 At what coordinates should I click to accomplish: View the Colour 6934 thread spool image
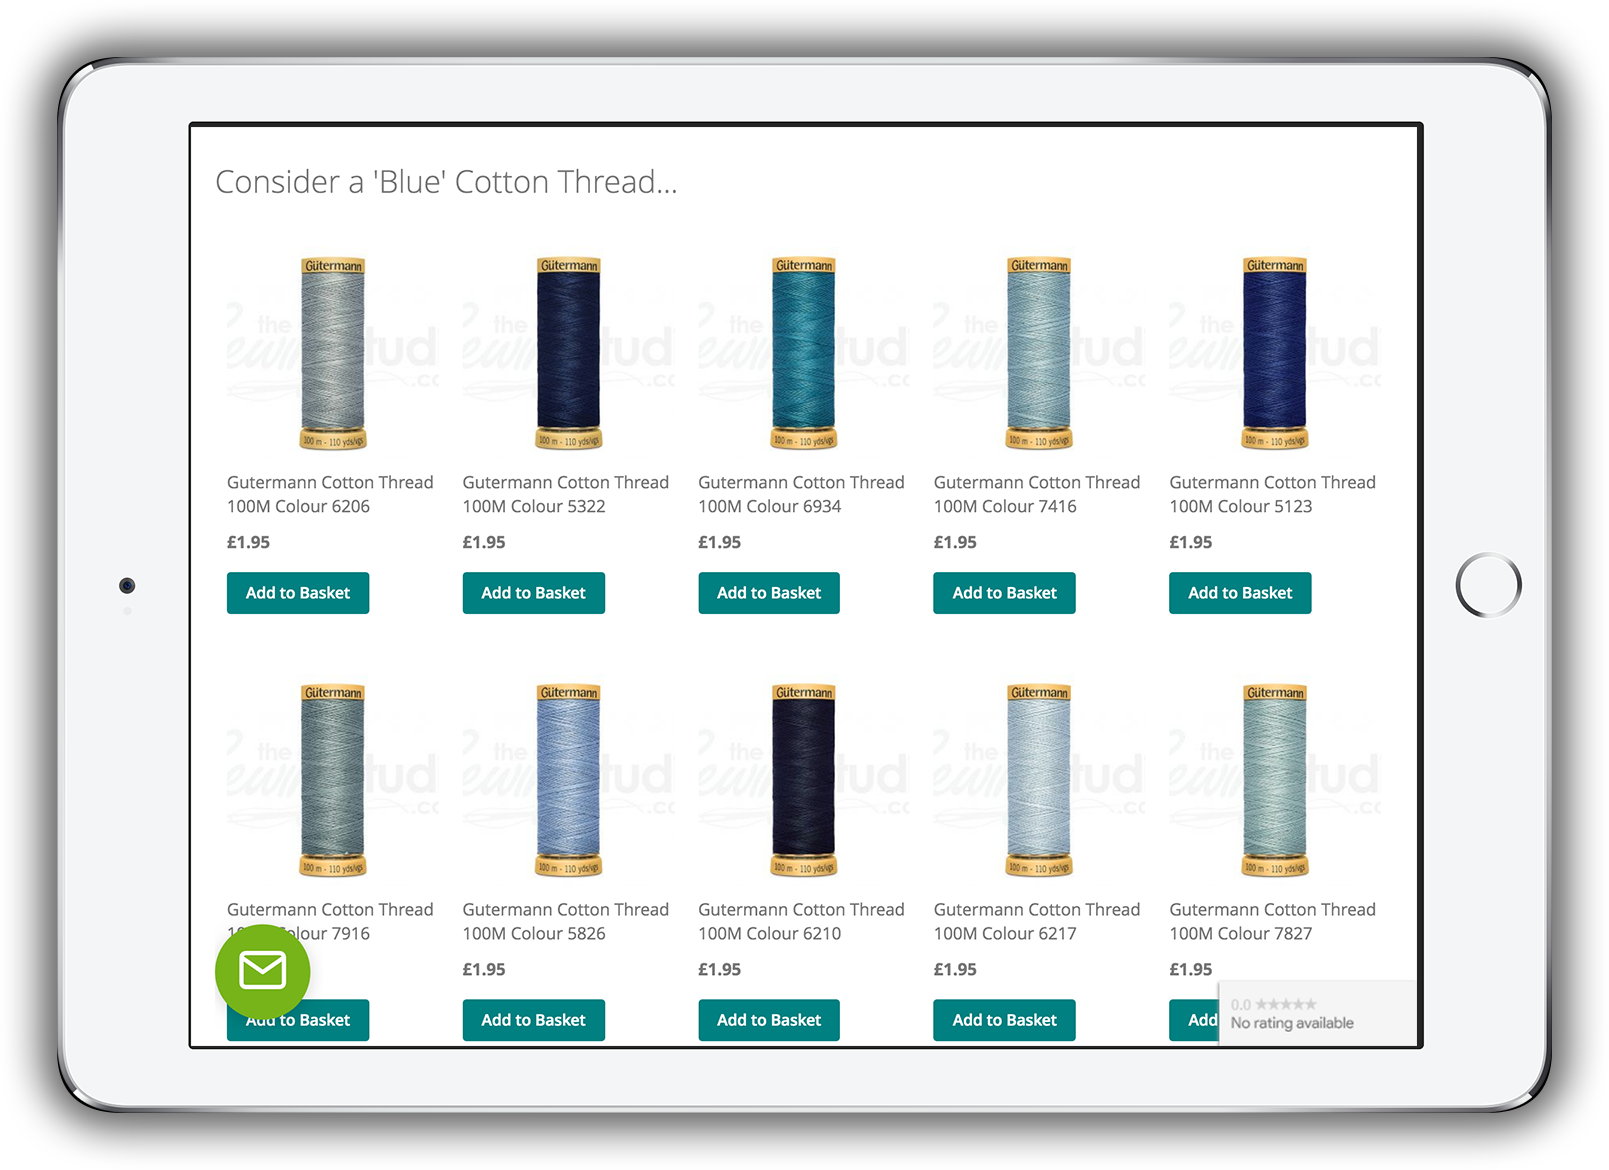[804, 353]
